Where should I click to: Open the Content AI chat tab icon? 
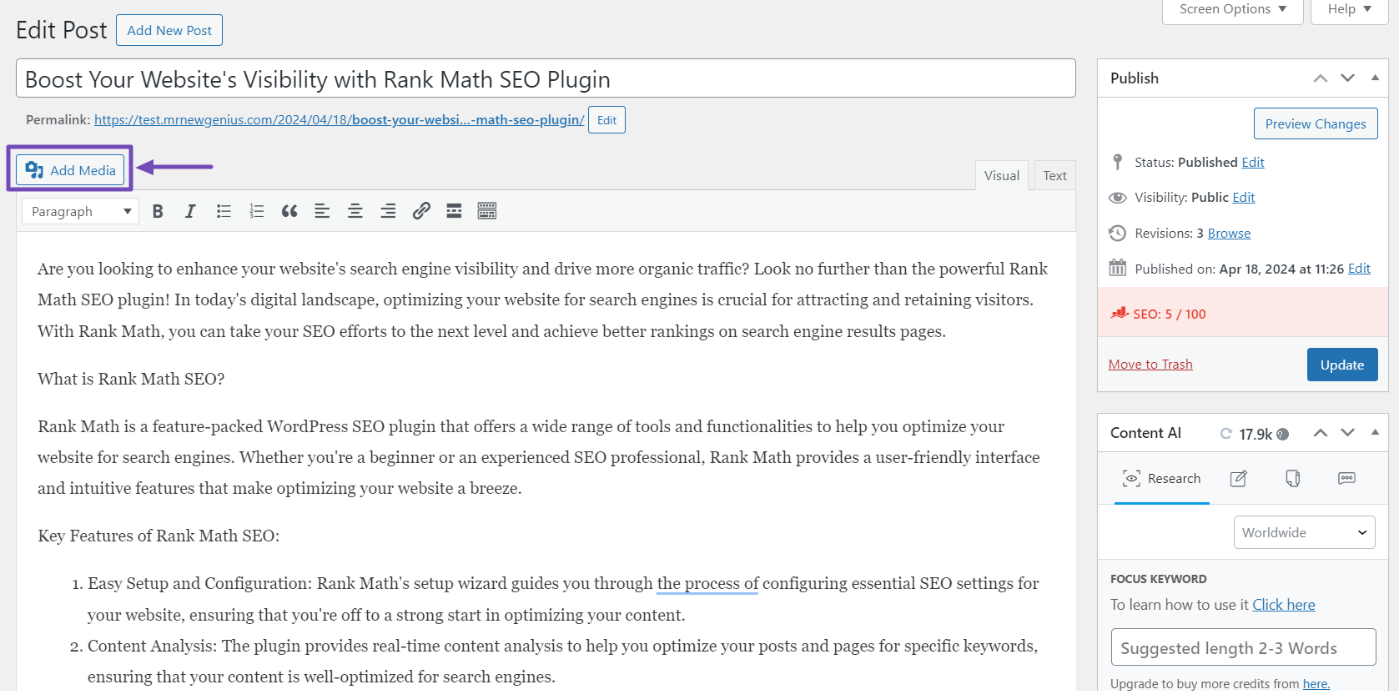[1346, 478]
